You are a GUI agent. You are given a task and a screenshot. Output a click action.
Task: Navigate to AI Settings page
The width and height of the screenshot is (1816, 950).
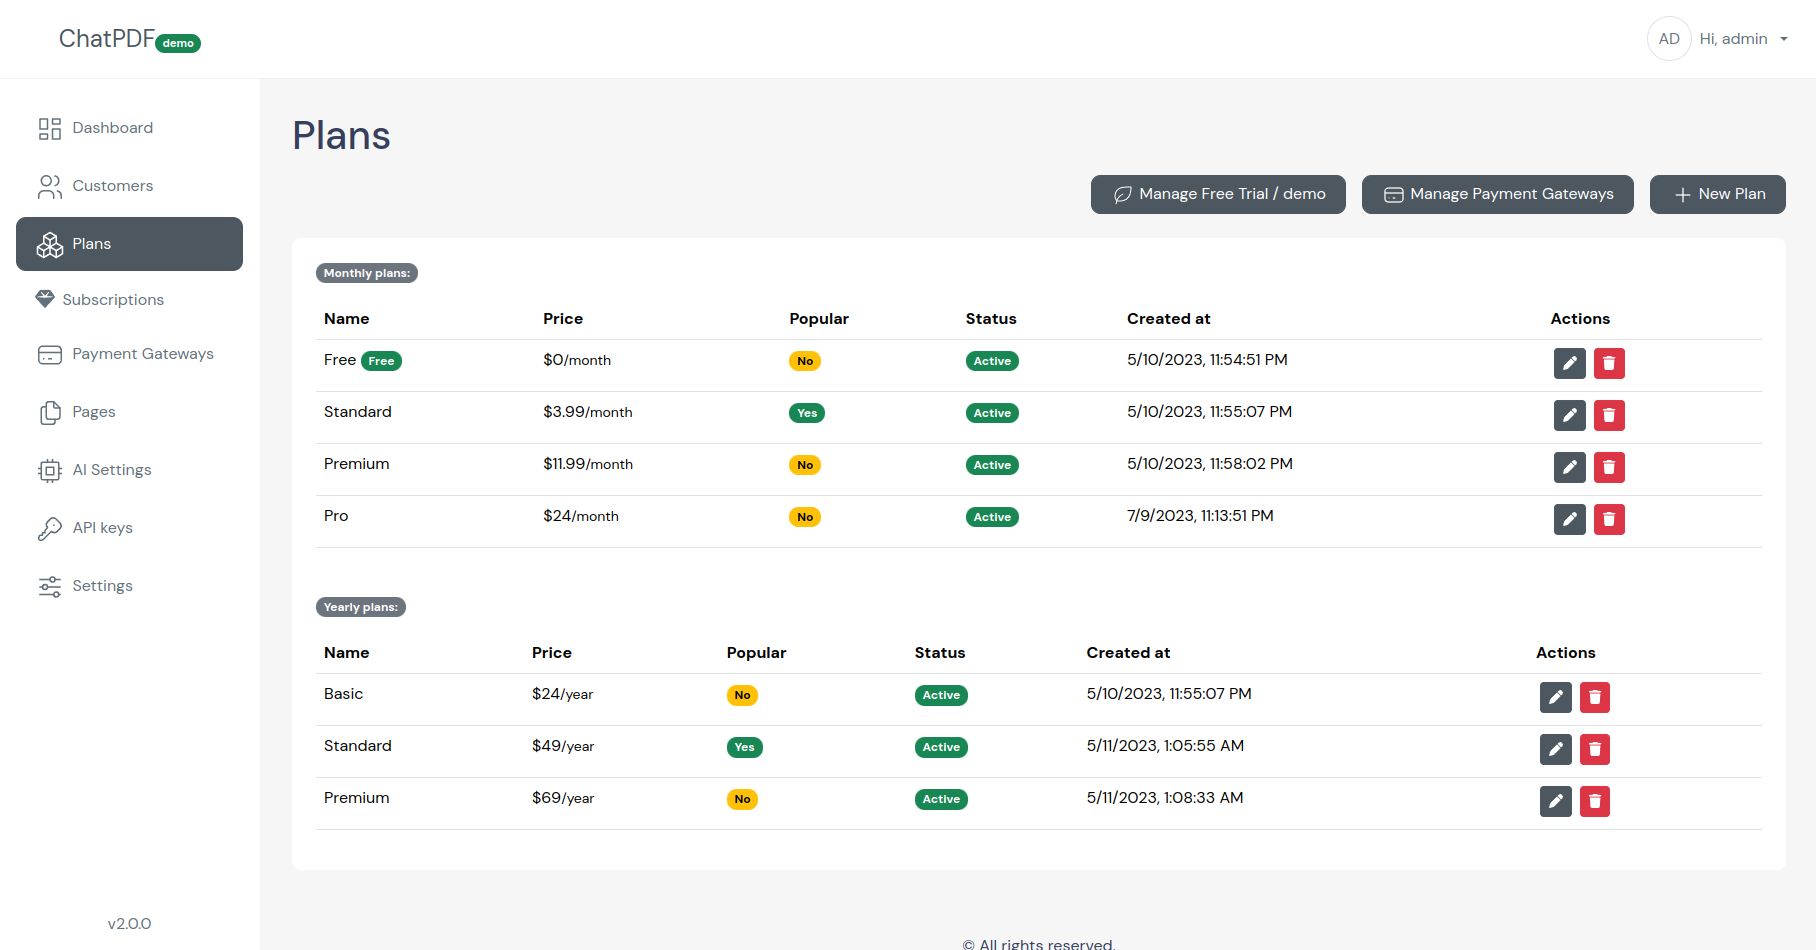tap(111, 470)
